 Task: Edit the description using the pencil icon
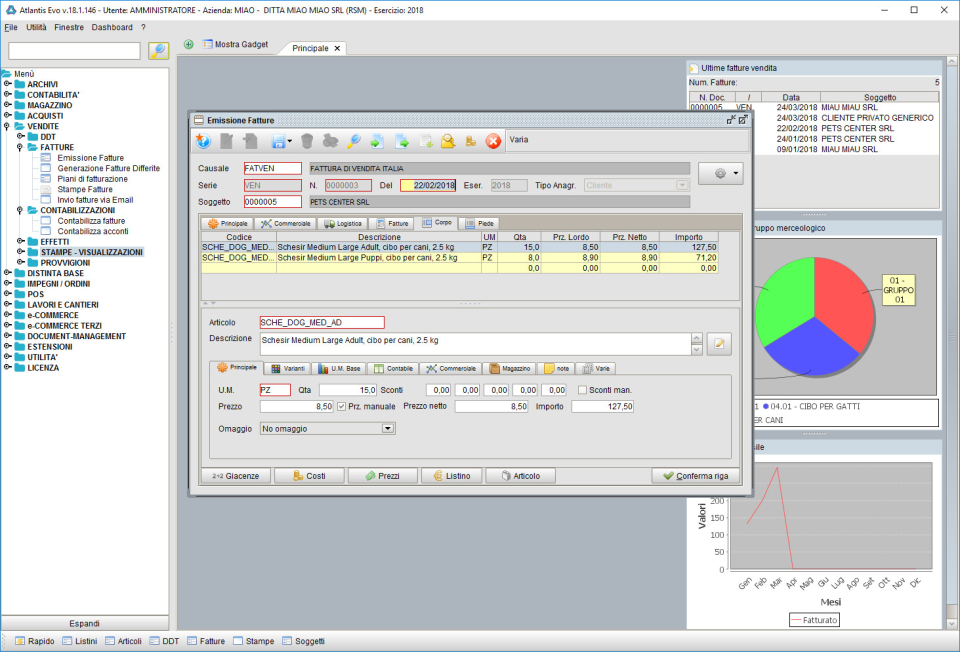(718, 343)
